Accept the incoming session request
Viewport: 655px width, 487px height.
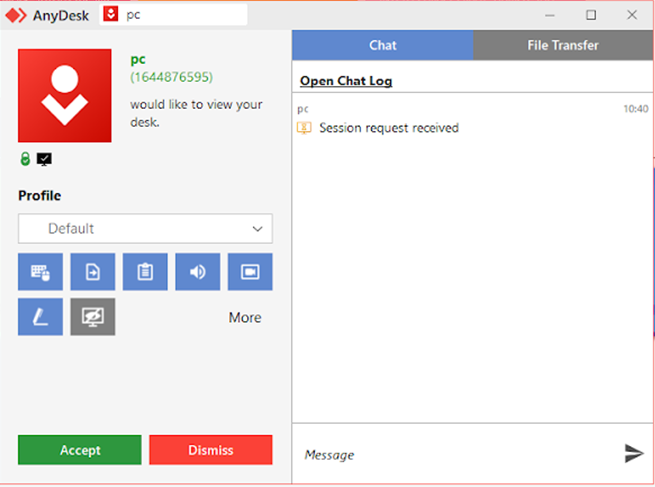[80, 450]
